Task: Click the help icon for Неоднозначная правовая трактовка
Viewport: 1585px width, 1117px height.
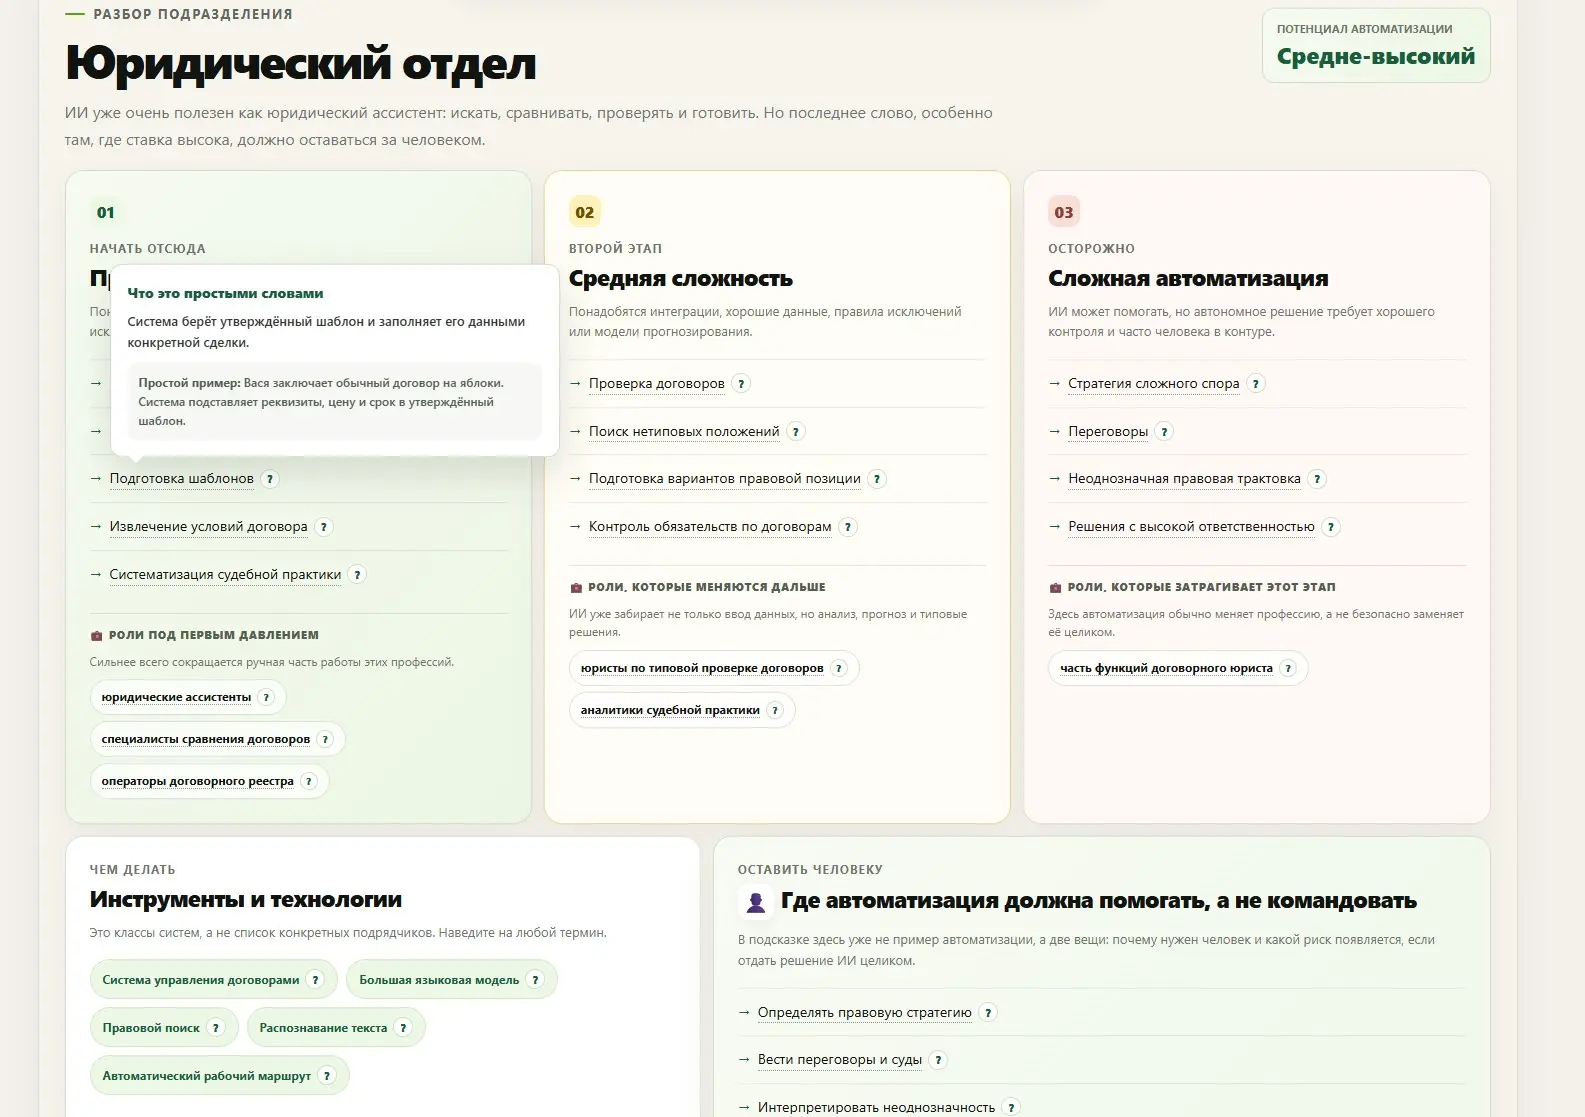Action: click(x=1317, y=479)
